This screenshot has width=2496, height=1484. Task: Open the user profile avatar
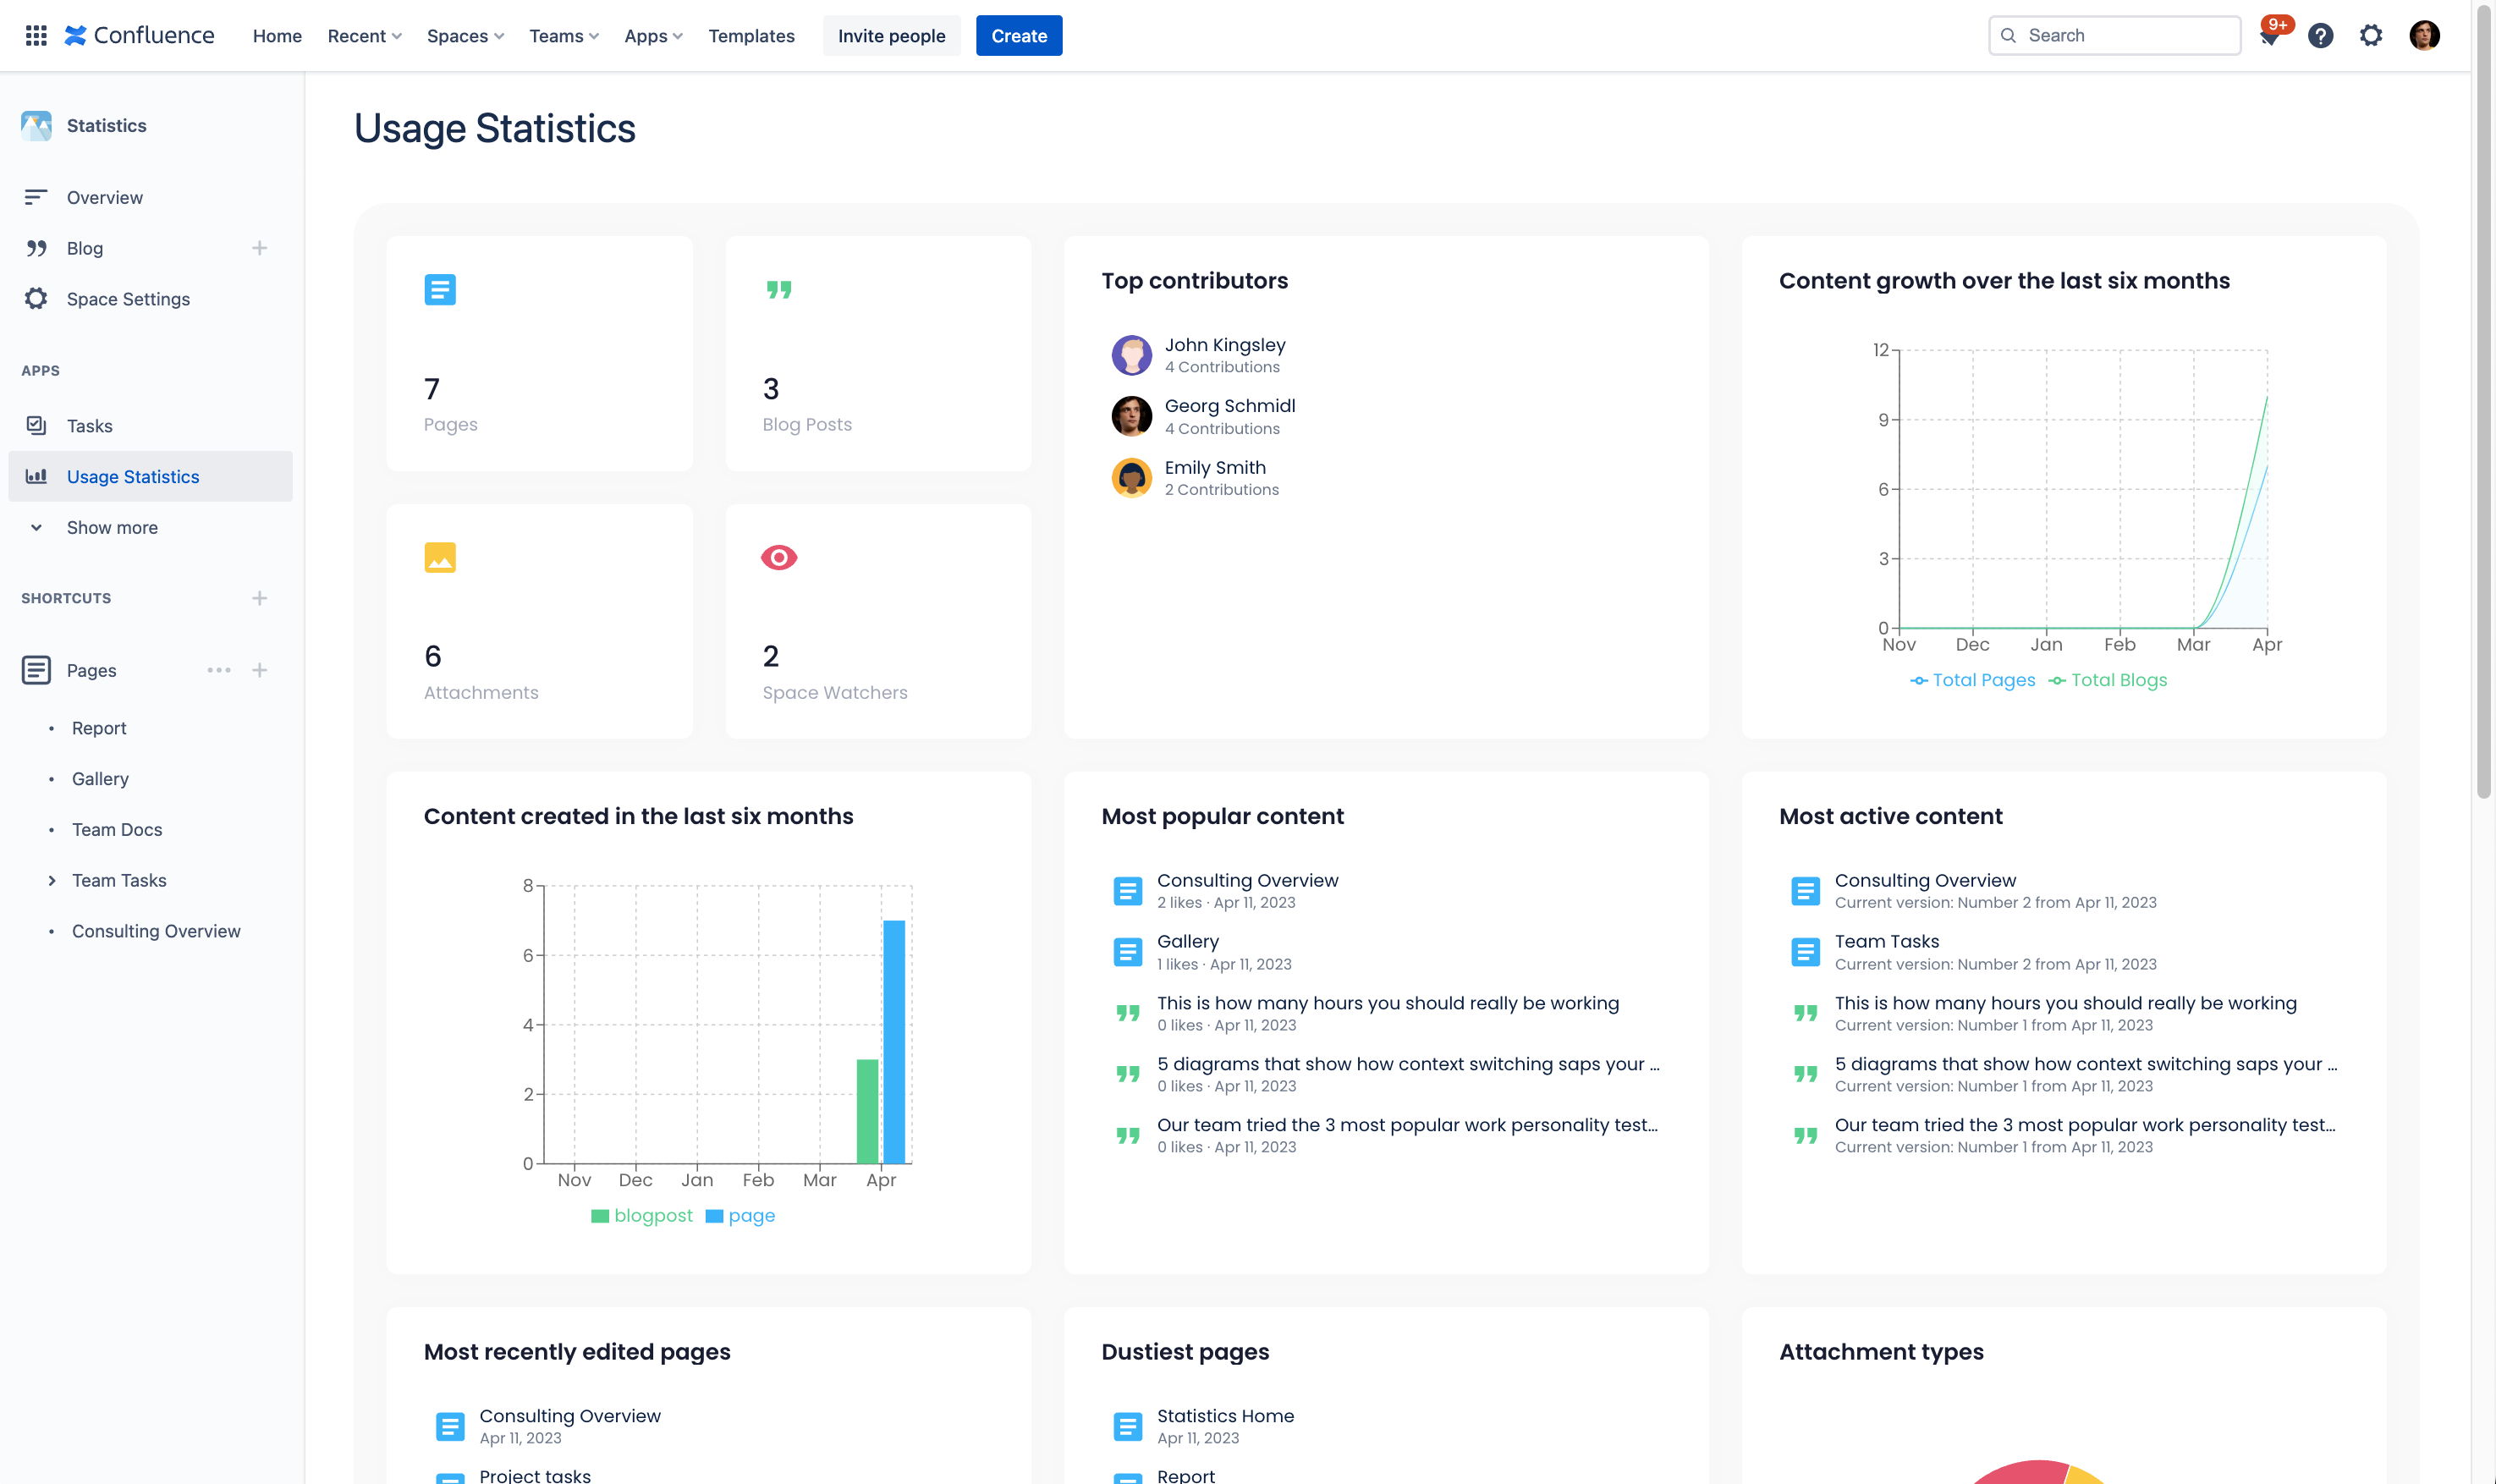2424,36
